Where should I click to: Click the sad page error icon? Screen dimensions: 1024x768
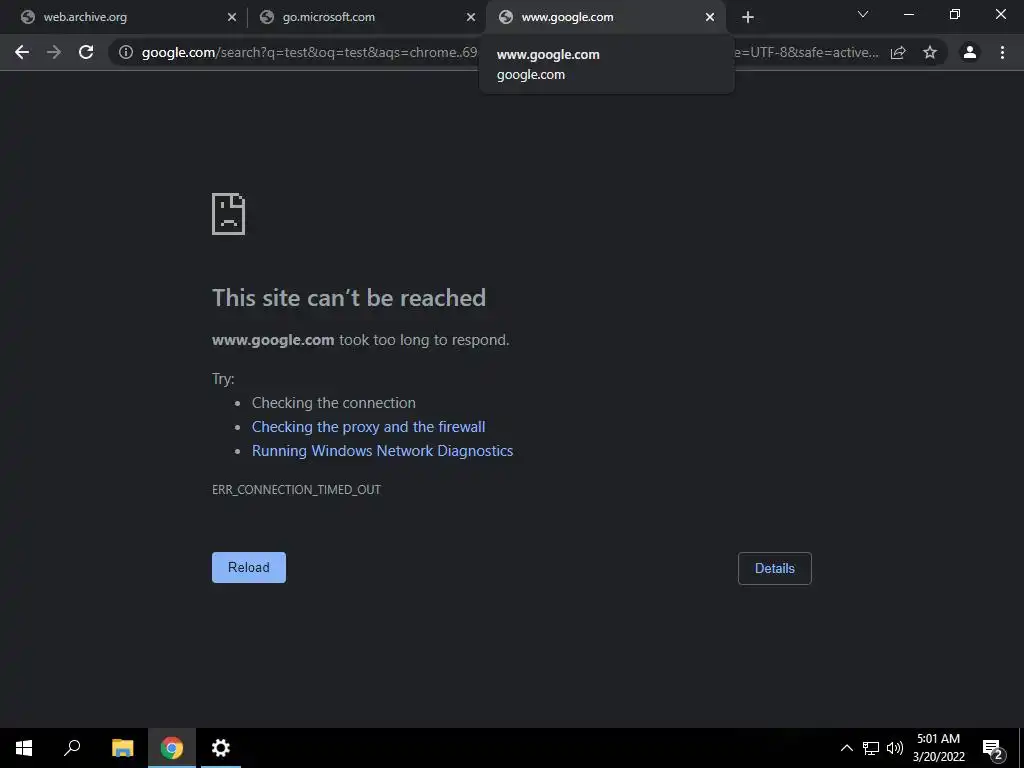229,214
